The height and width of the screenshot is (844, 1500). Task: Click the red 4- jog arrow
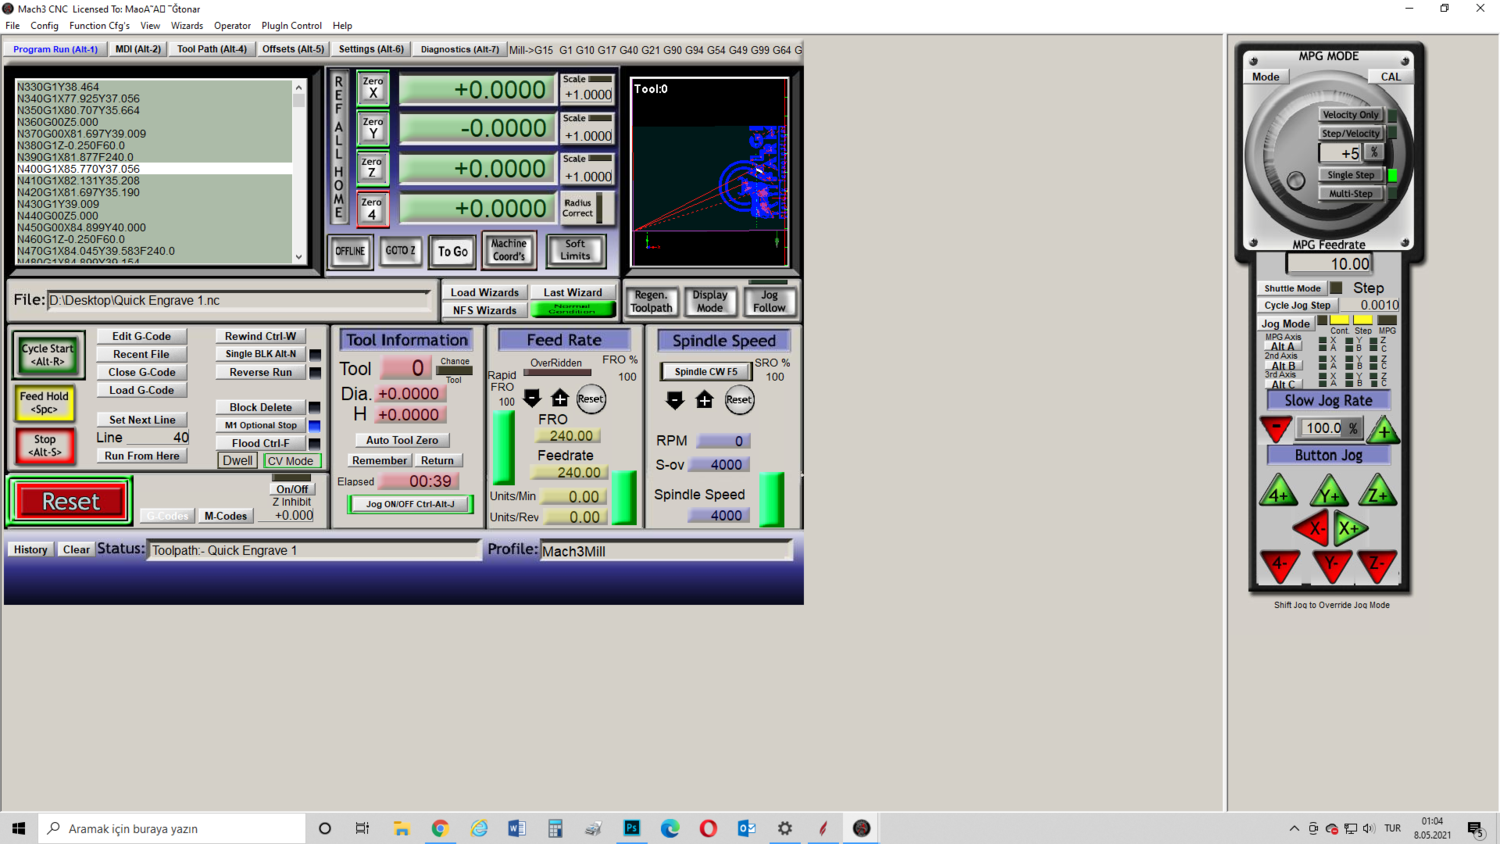click(x=1280, y=565)
